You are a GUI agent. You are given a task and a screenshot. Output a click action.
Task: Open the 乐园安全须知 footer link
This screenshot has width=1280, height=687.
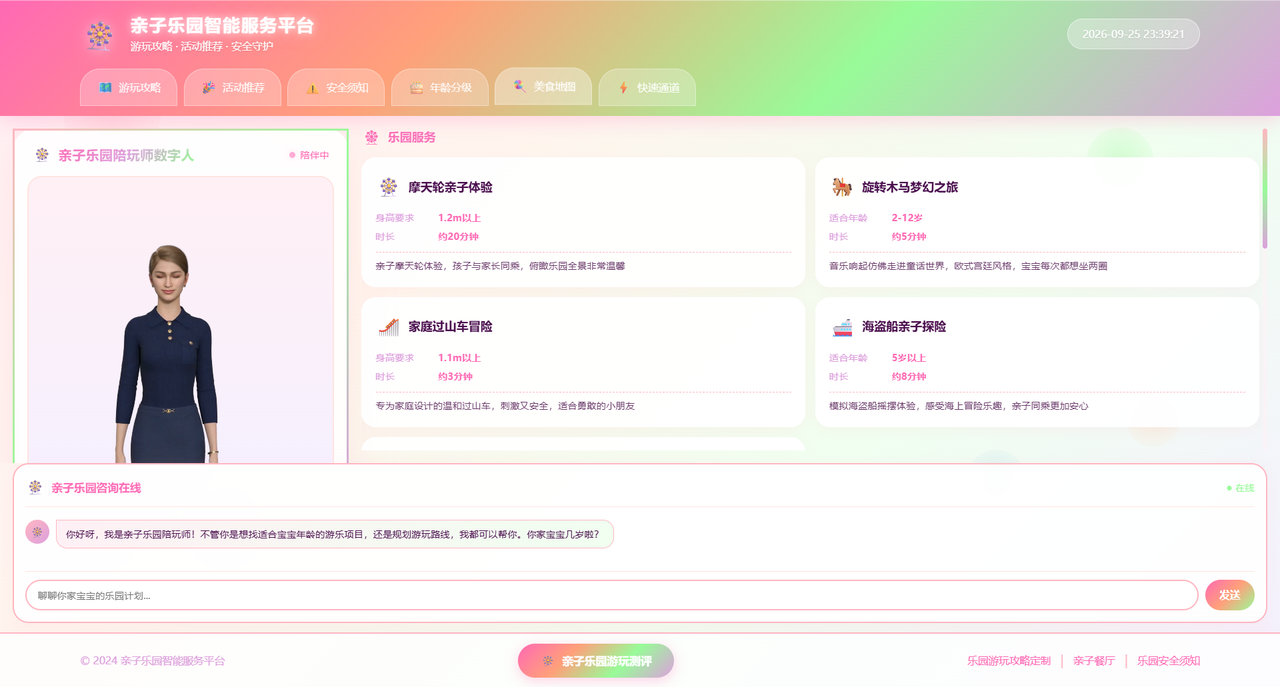[x=1168, y=661]
